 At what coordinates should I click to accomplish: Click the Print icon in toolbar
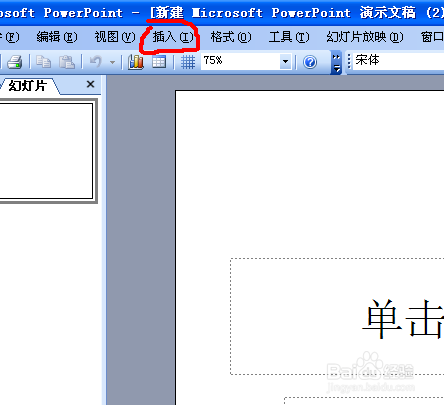pyautogui.click(x=14, y=62)
